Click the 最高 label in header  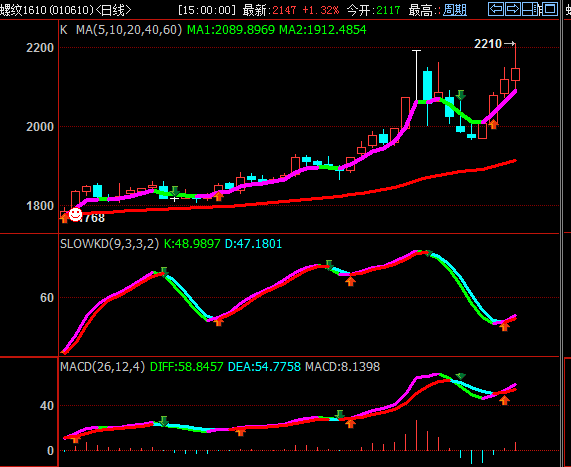420,10
